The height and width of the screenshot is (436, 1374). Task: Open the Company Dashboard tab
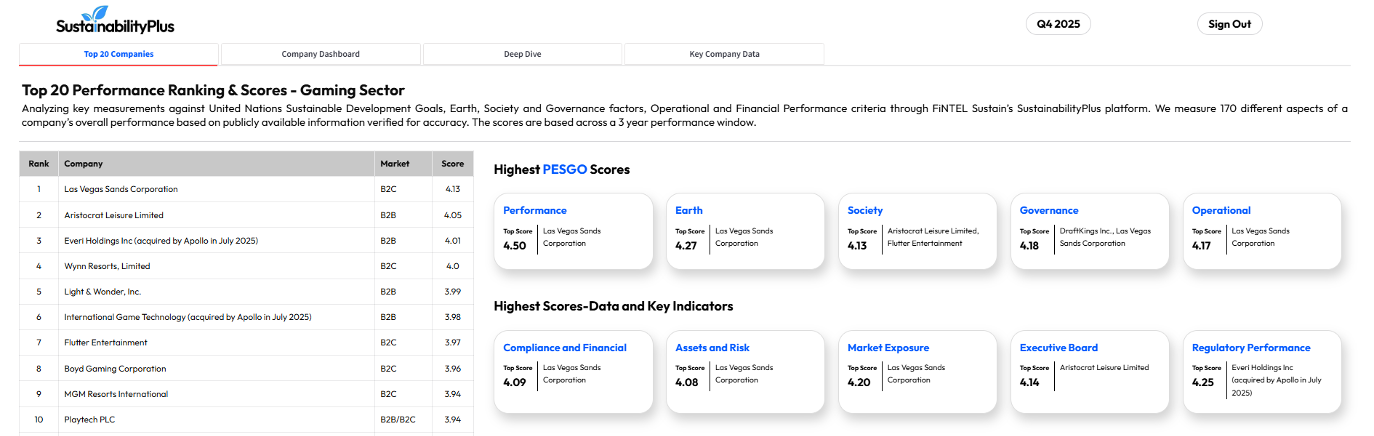tap(321, 54)
